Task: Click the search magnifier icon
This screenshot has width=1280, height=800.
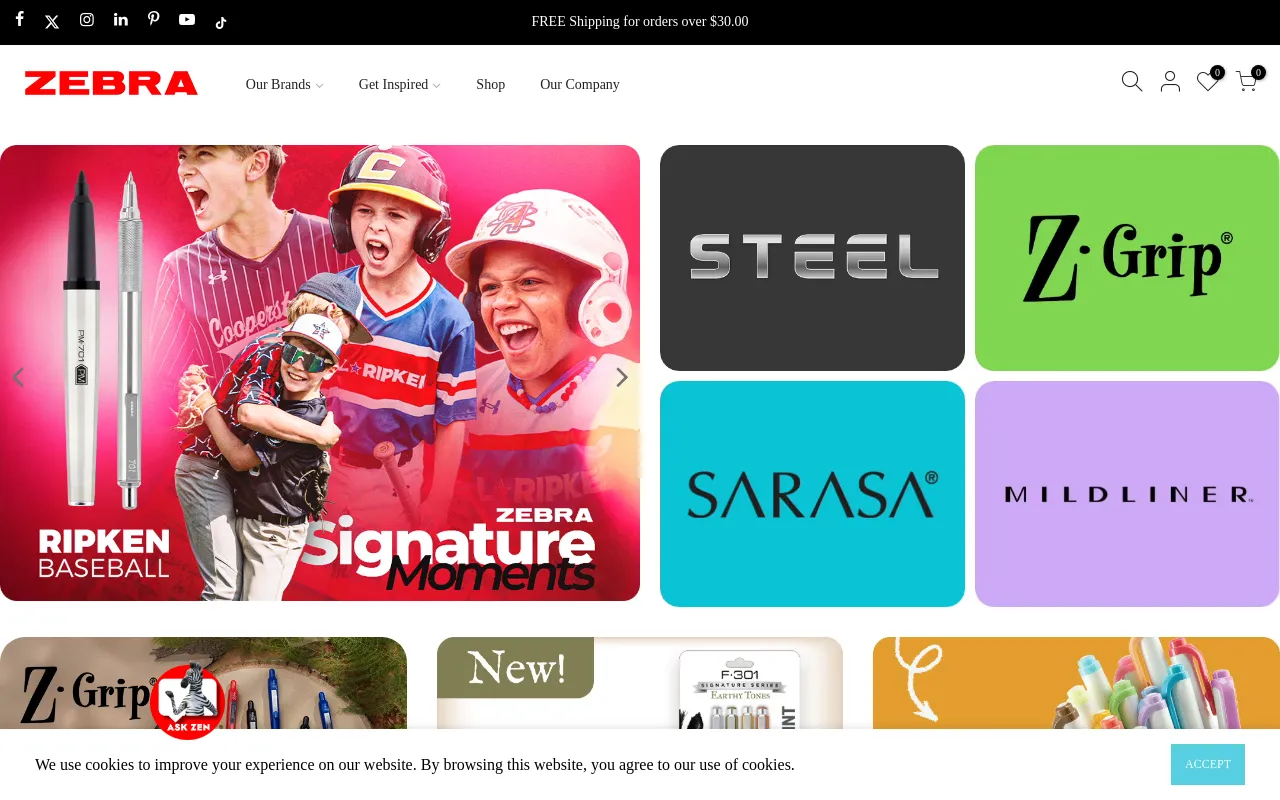Action: (1132, 81)
